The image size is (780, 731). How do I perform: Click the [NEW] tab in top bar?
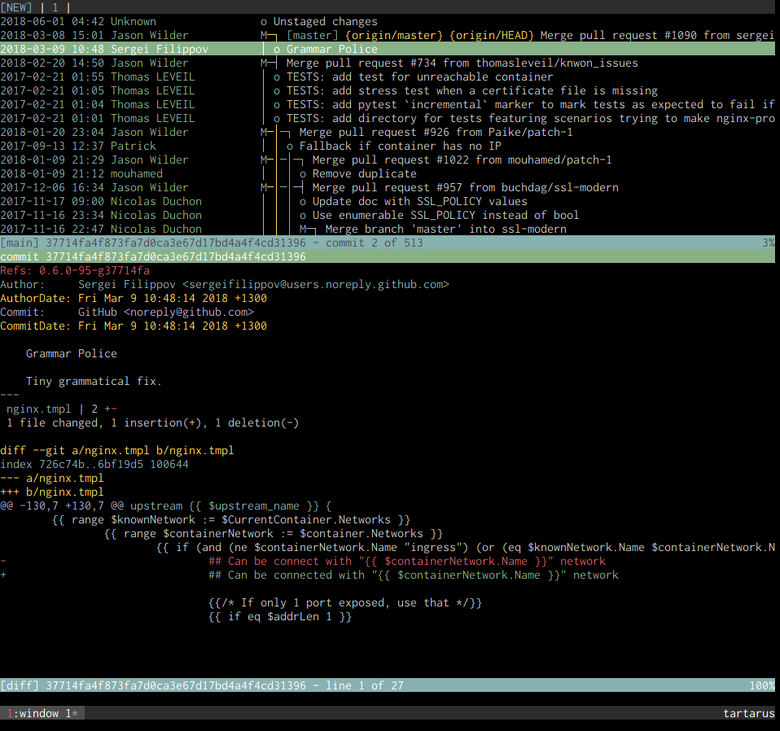tap(17, 7)
